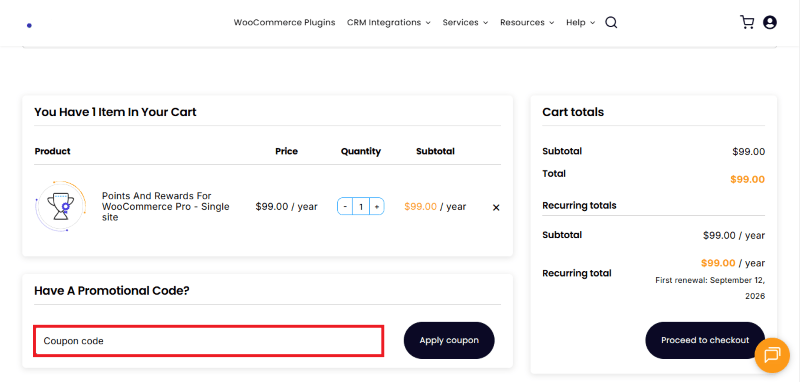The image size is (800, 382).
Task: Select the 'Recurring totals' label
Action: click(x=579, y=206)
